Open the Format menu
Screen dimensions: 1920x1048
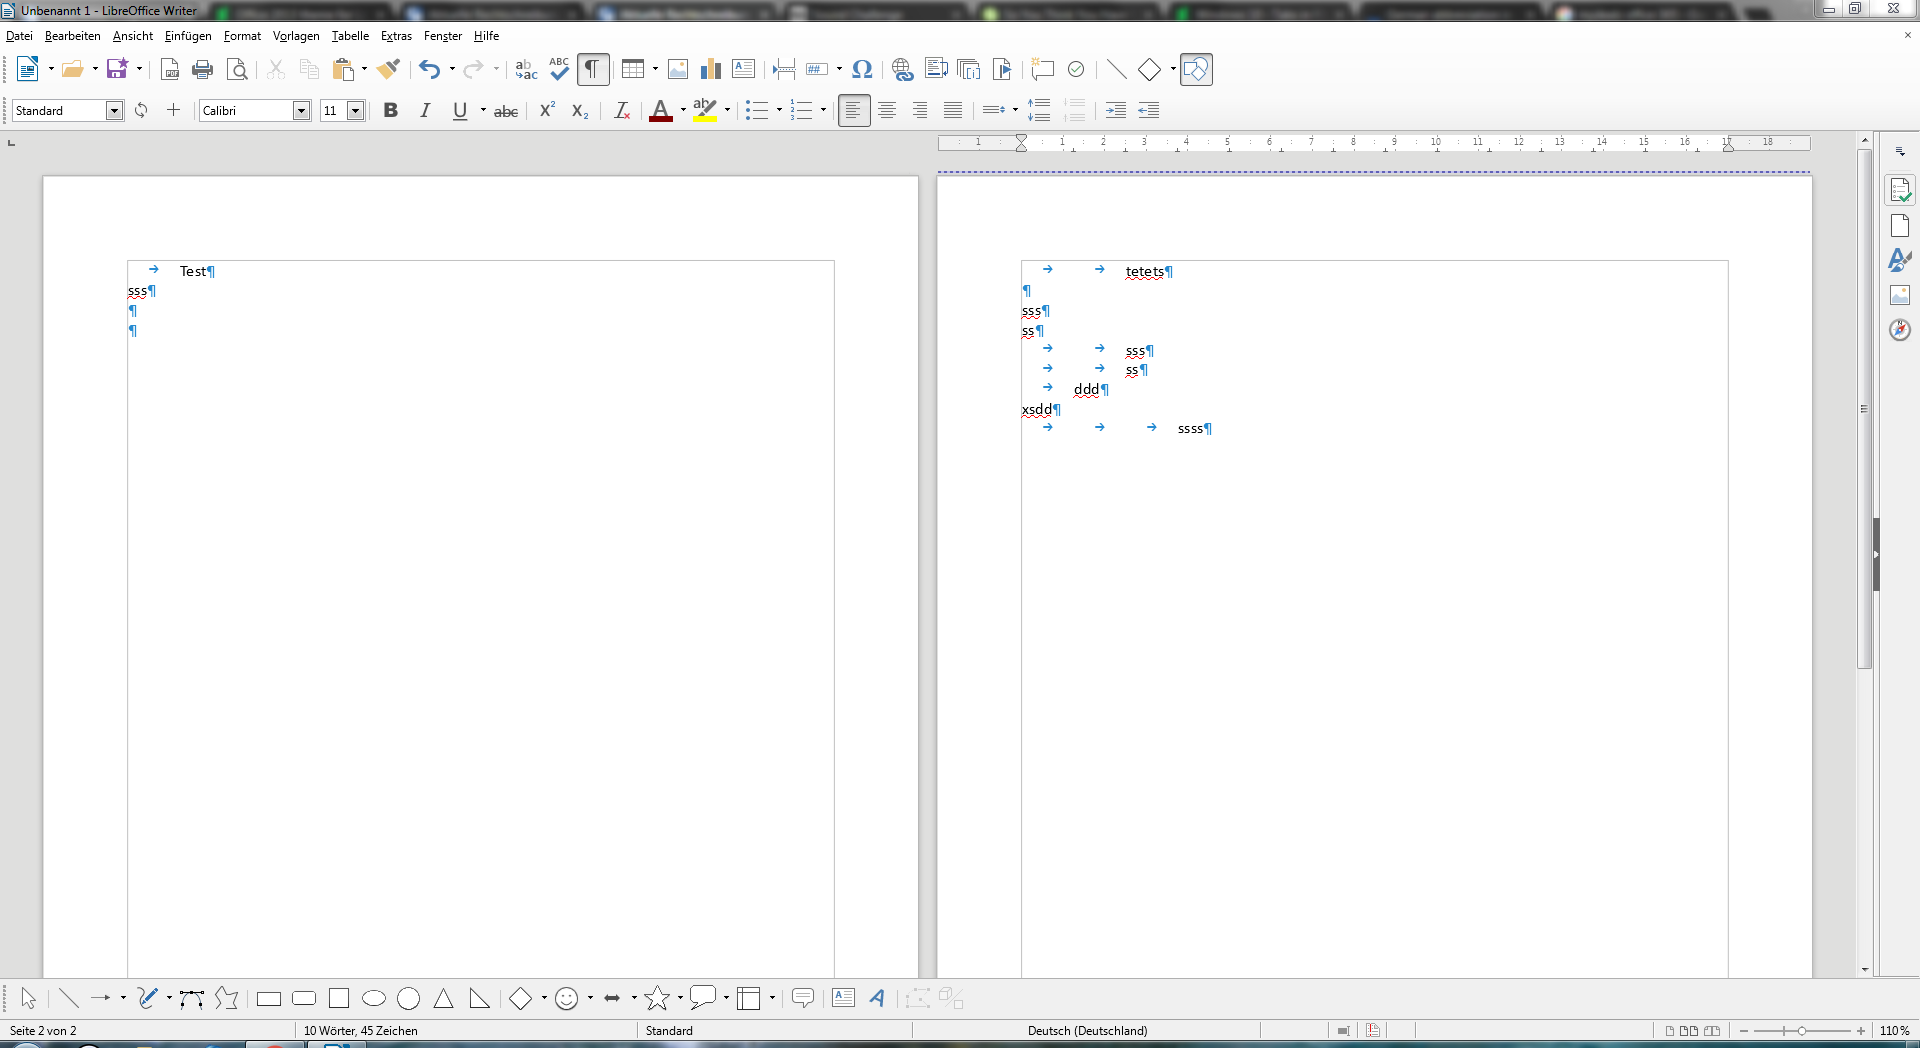242,36
